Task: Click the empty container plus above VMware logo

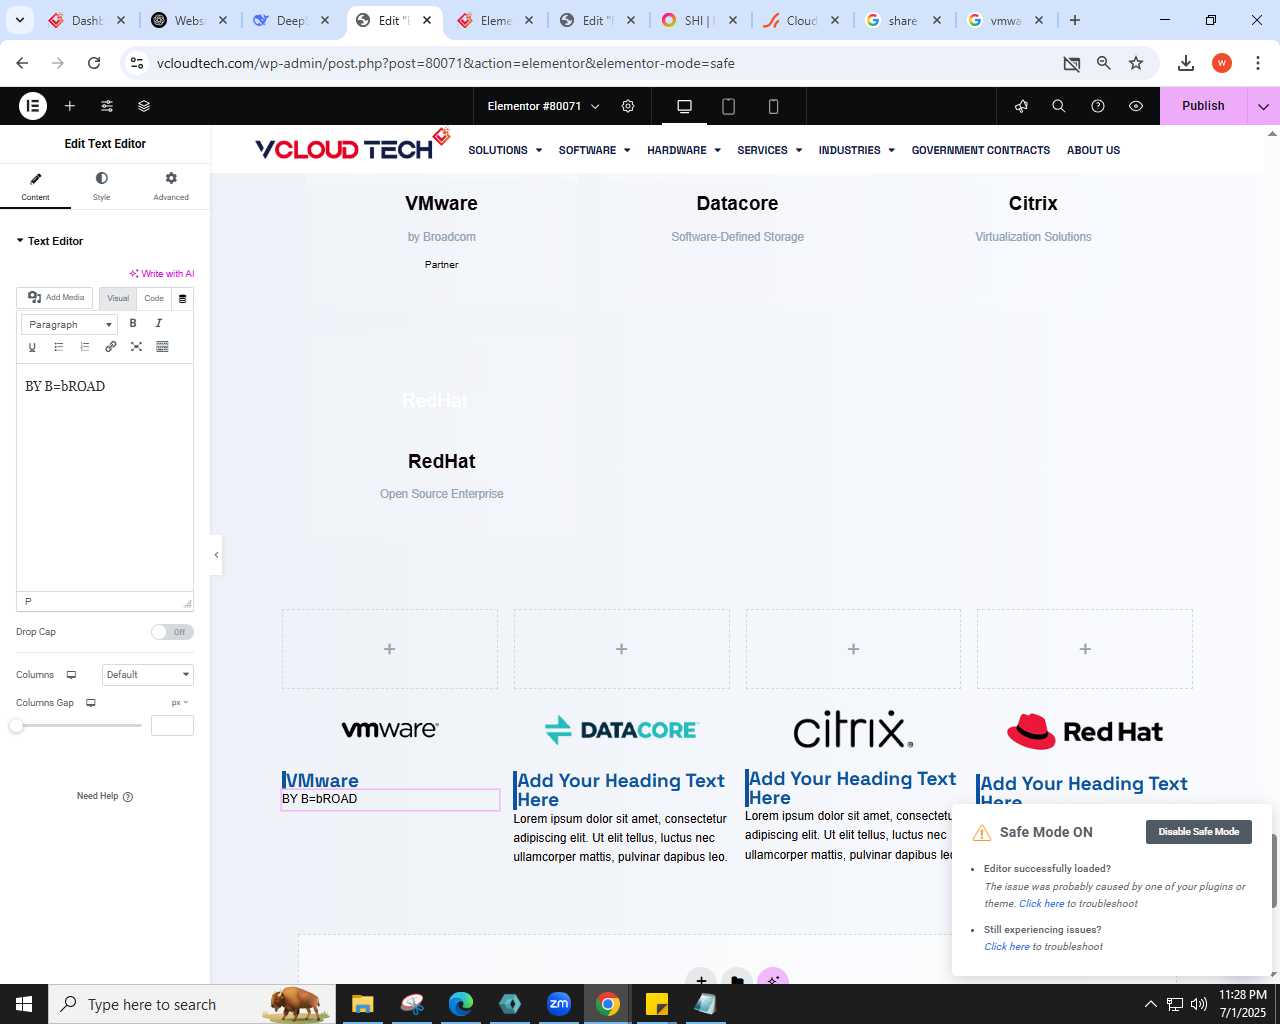Action: (390, 649)
